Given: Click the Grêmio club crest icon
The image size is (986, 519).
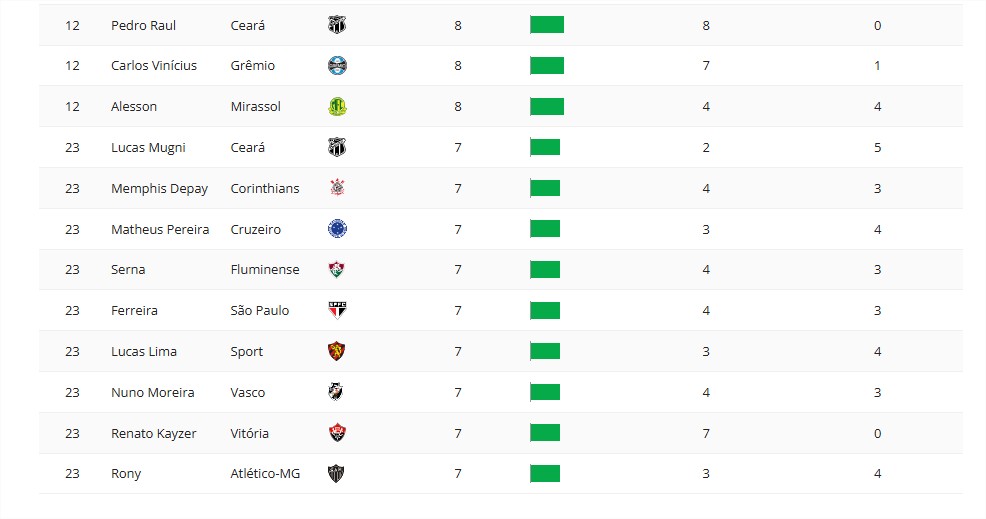Looking at the screenshot, I should point(337,66).
